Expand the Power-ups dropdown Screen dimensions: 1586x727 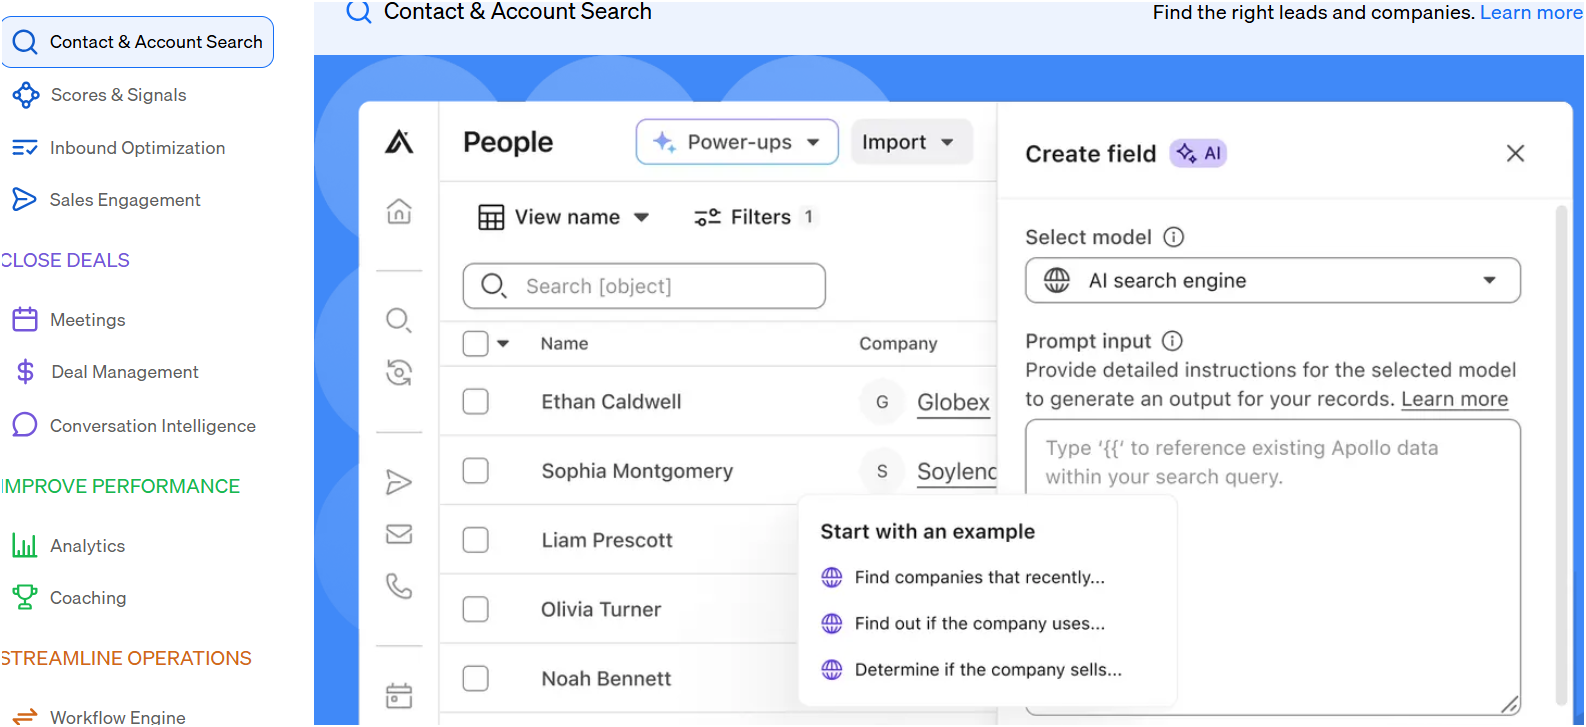tap(737, 142)
